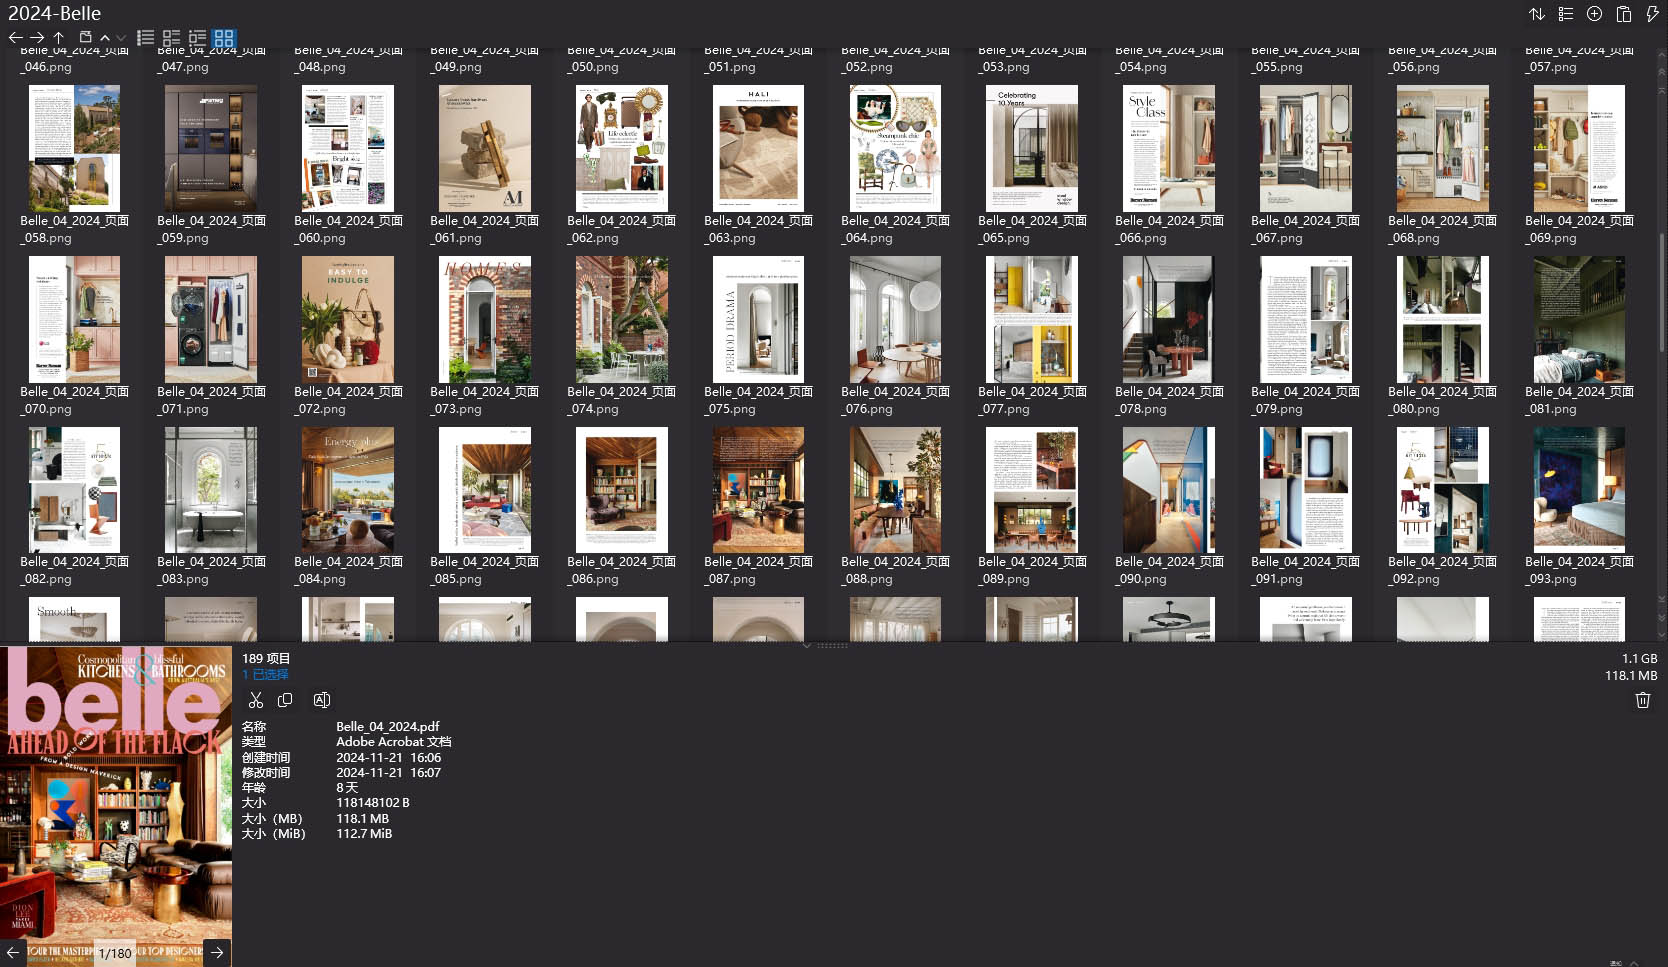
Task: Open the selection checklist icon
Action: (x=1566, y=14)
